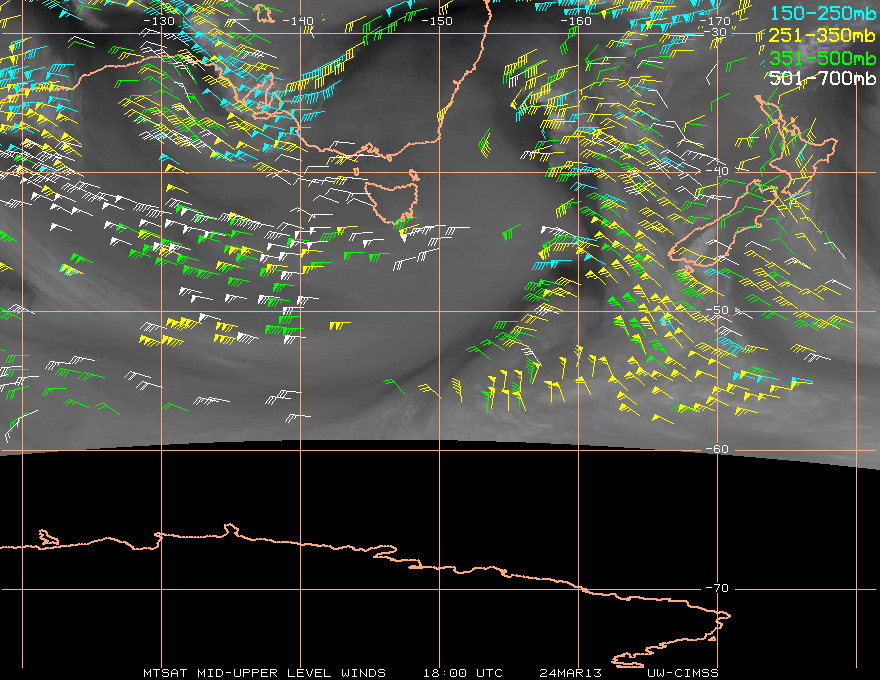Screen dimensions: 880x680
Task: Click the -160 longitude label
Action: [576, 21]
